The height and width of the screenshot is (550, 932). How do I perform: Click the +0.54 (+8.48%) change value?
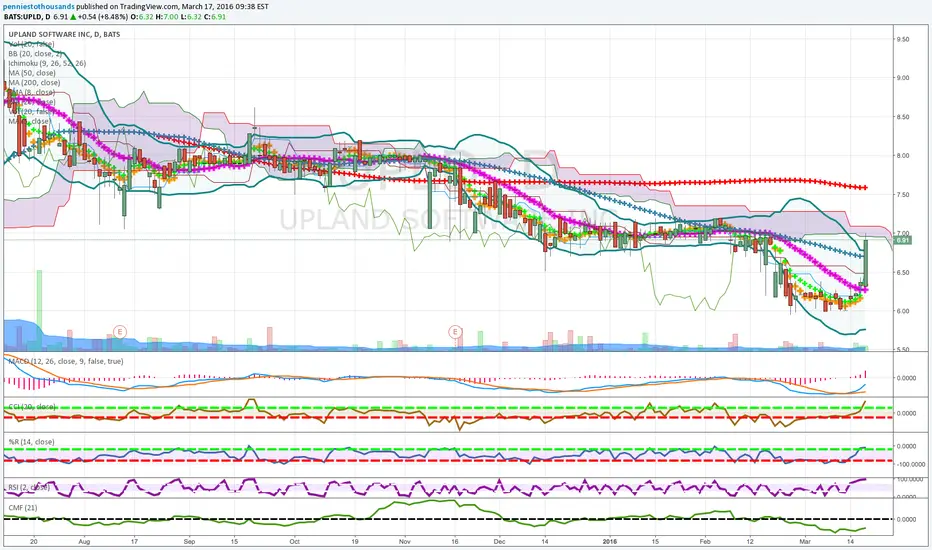point(103,17)
